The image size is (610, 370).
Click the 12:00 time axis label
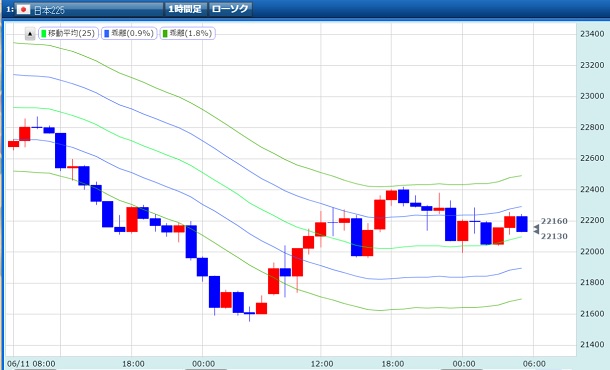pyautogui.click(x=322, y=364)
